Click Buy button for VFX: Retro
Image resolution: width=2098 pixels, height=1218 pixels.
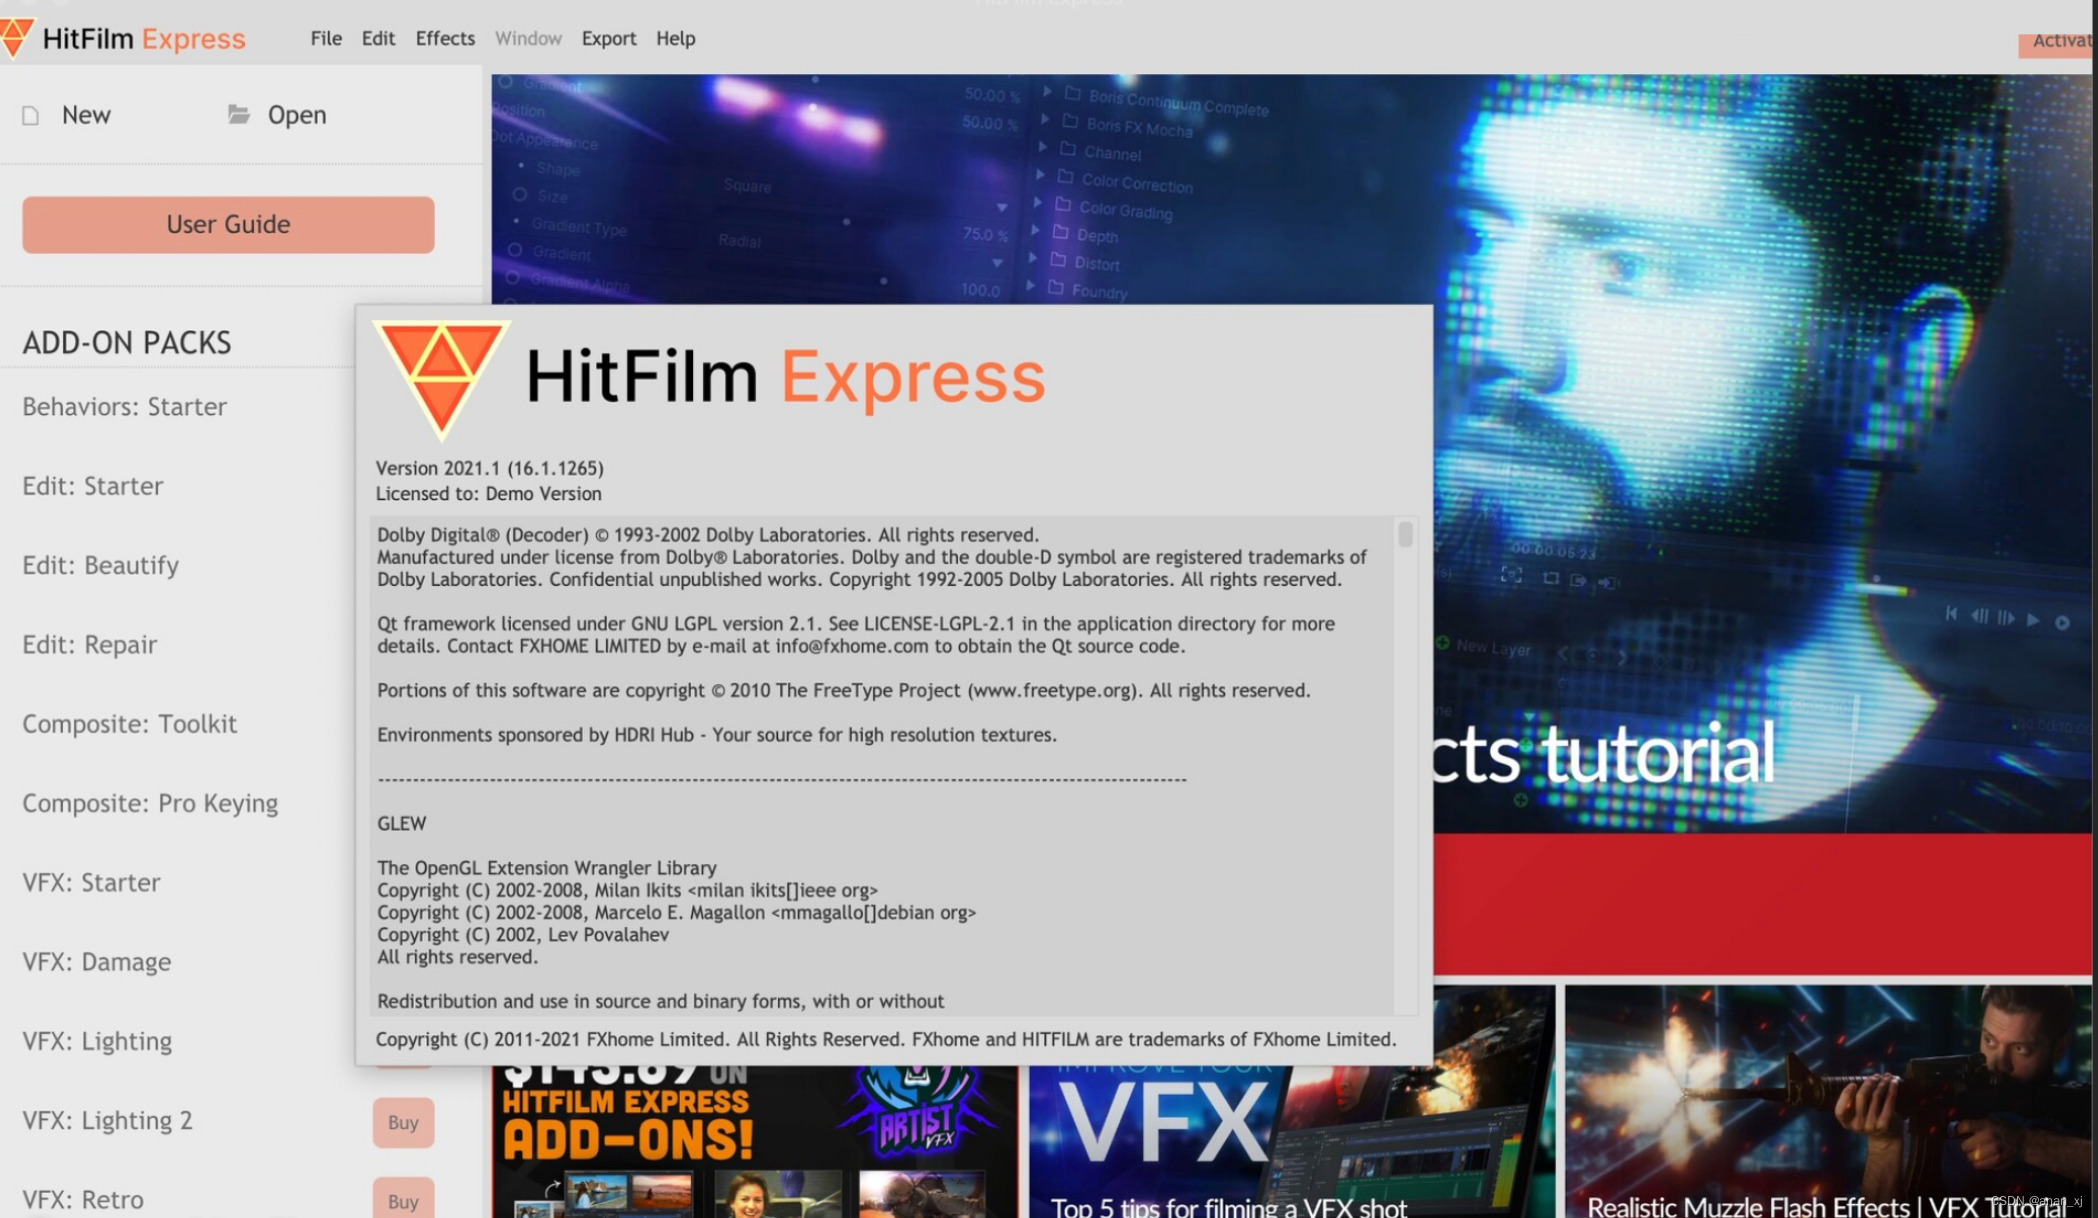tap(403, 1200)
